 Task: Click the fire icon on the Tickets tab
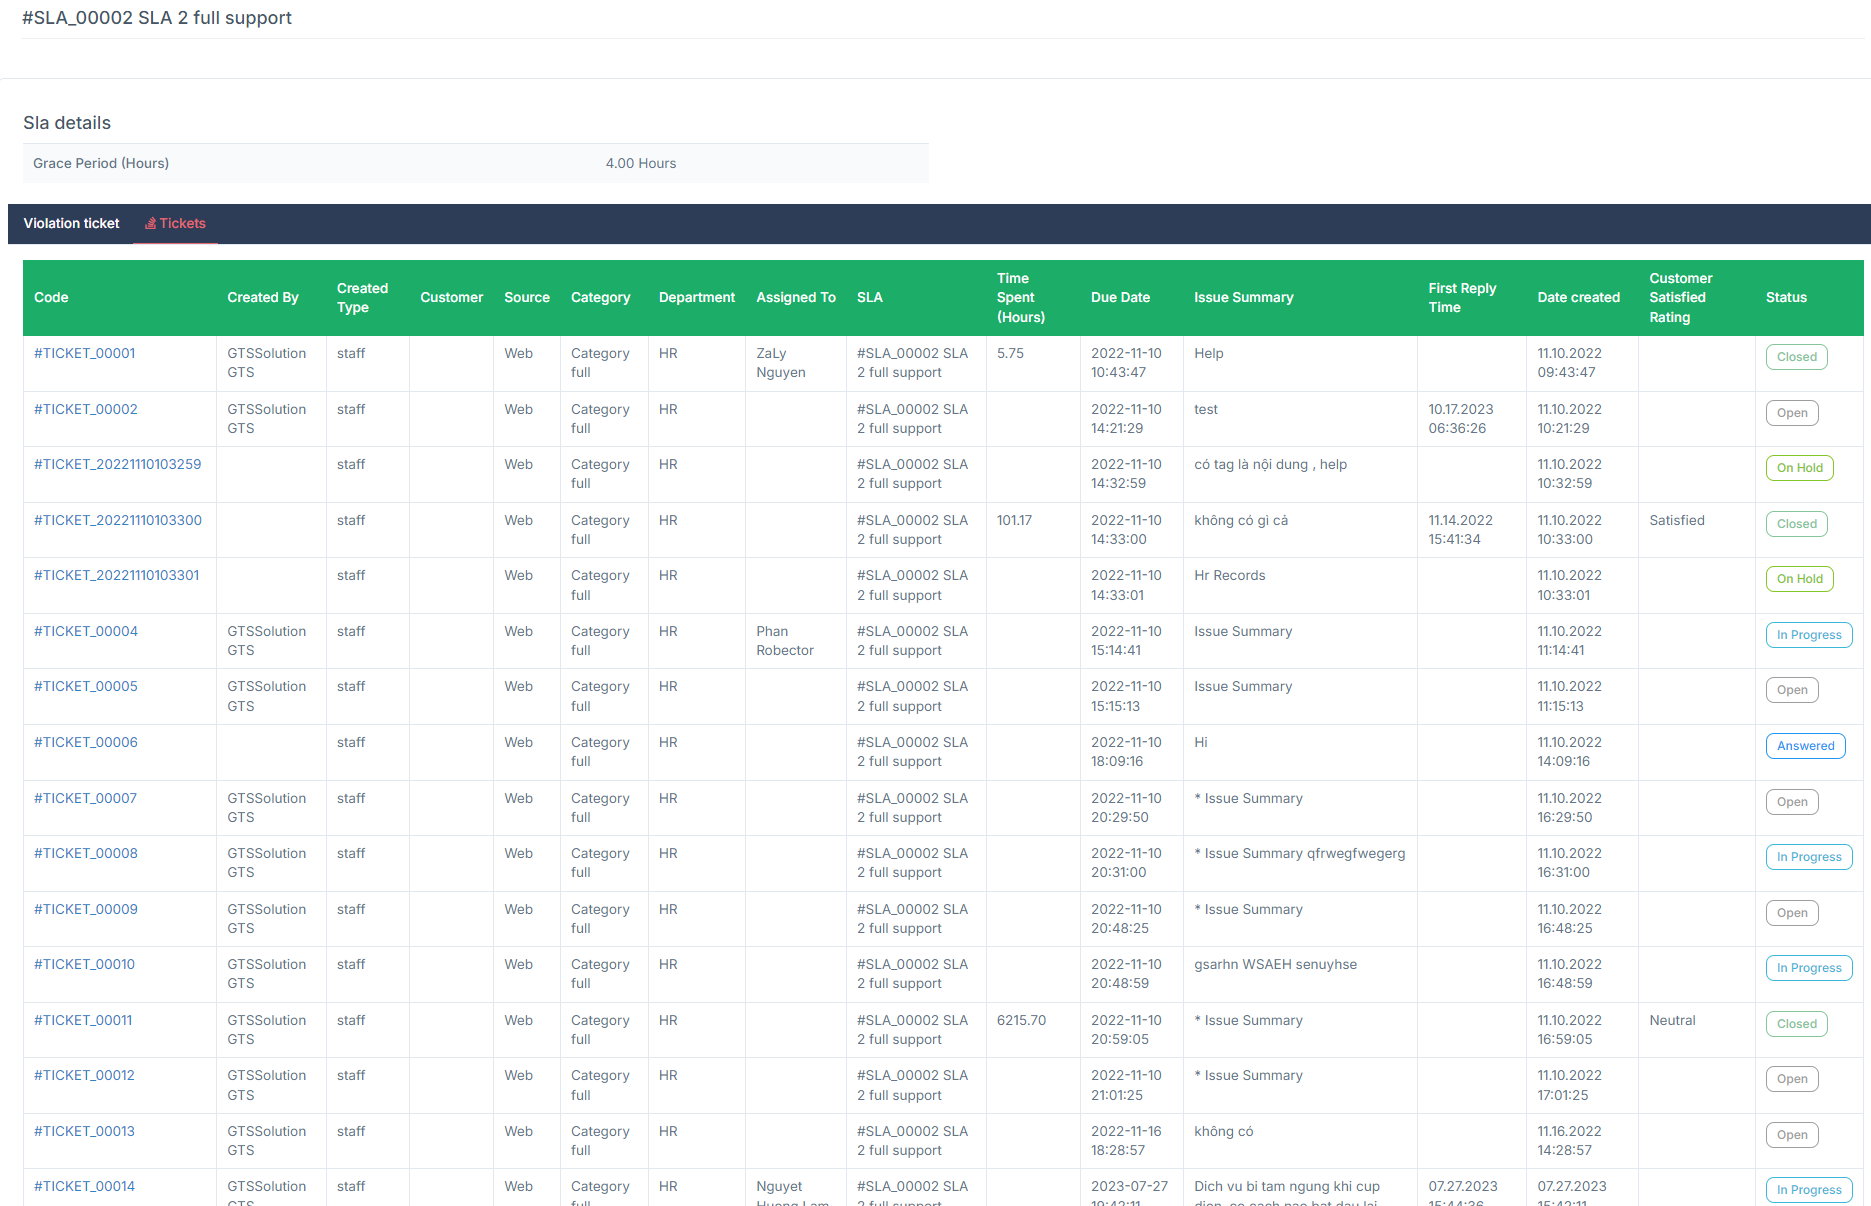click(x=149, y=223)
